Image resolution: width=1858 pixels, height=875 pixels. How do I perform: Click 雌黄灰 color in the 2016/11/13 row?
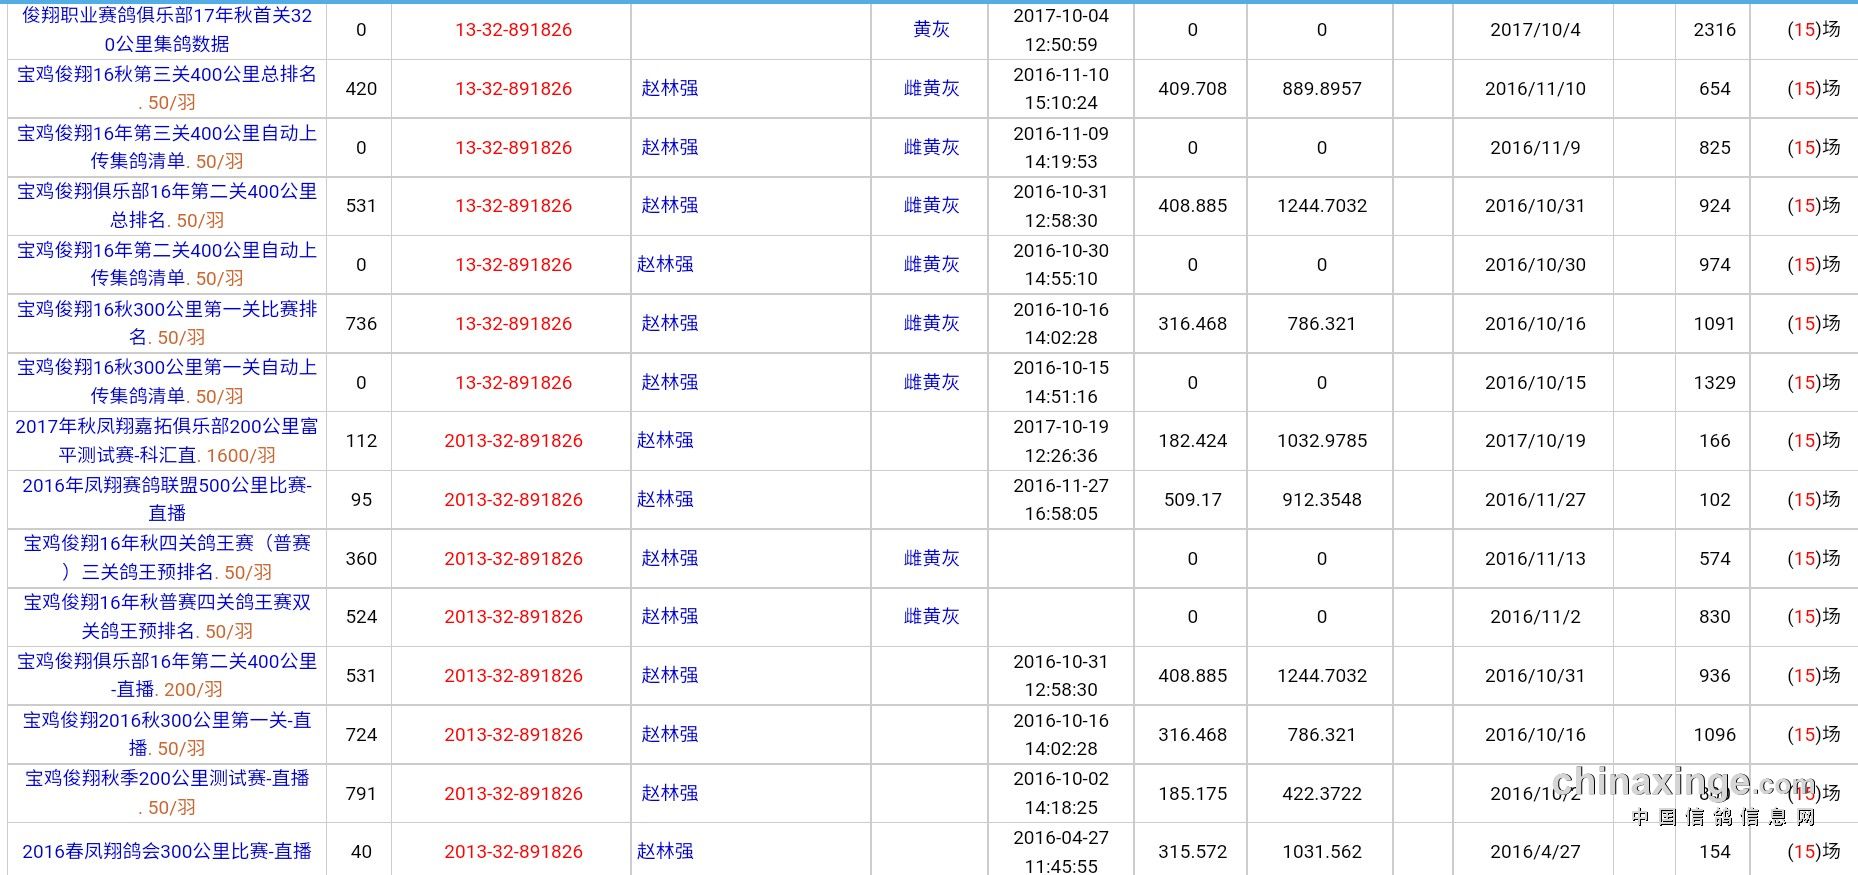coord(931,559)
